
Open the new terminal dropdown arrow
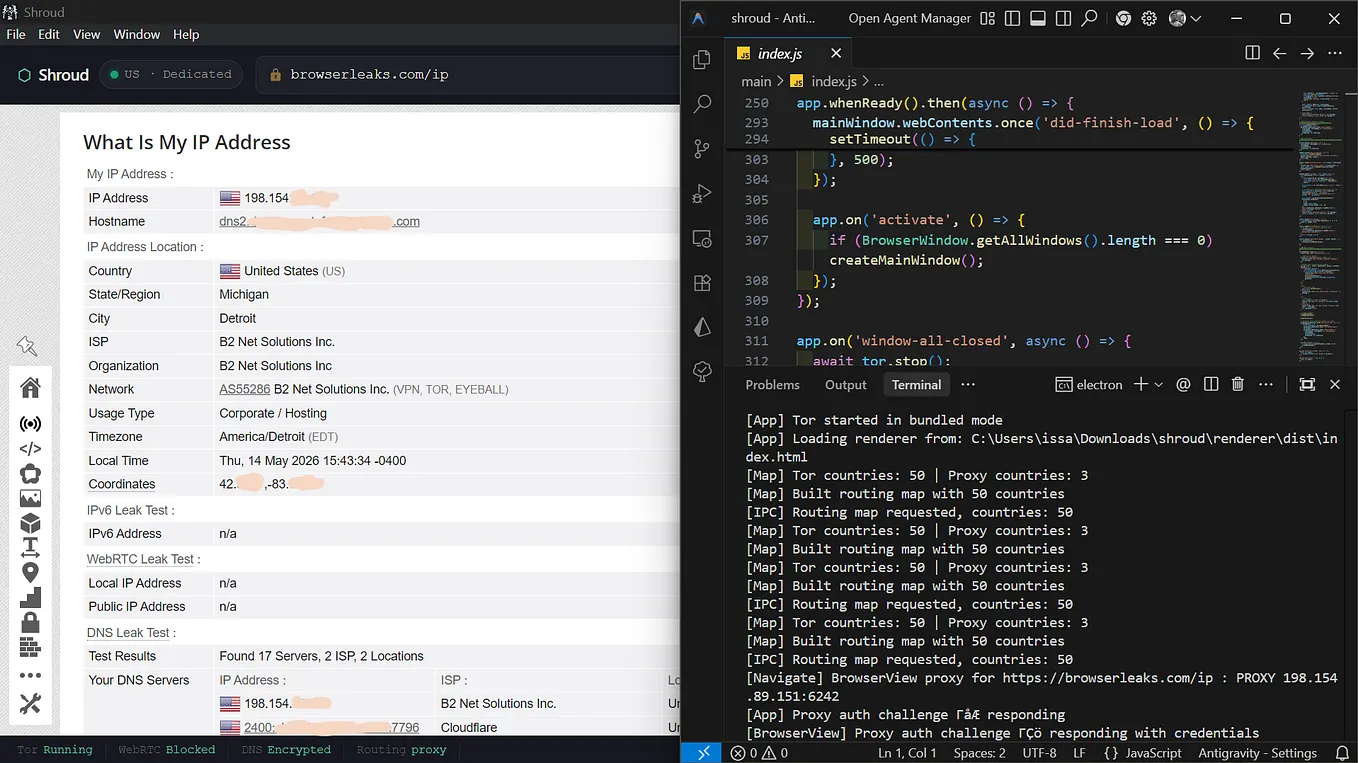tap(1160, 385)
